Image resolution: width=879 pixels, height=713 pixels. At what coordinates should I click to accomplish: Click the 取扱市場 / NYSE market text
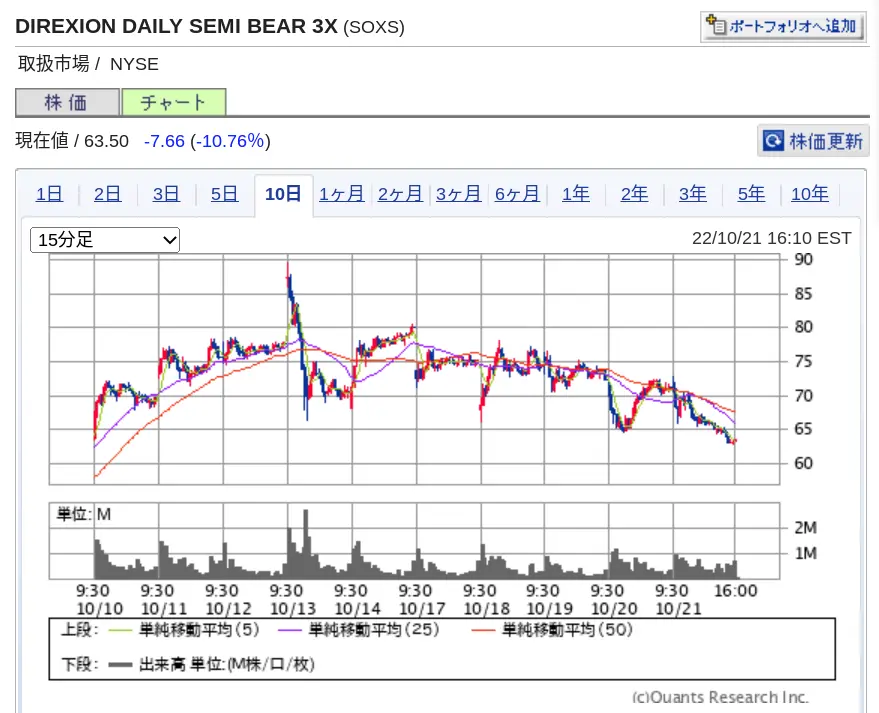(x=88, y=64)
